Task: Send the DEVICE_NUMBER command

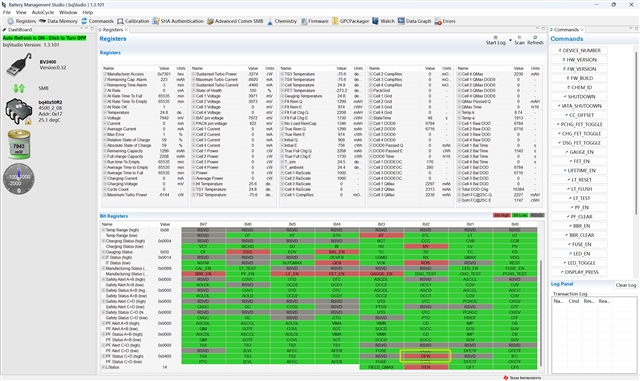Action: [579, 51]
